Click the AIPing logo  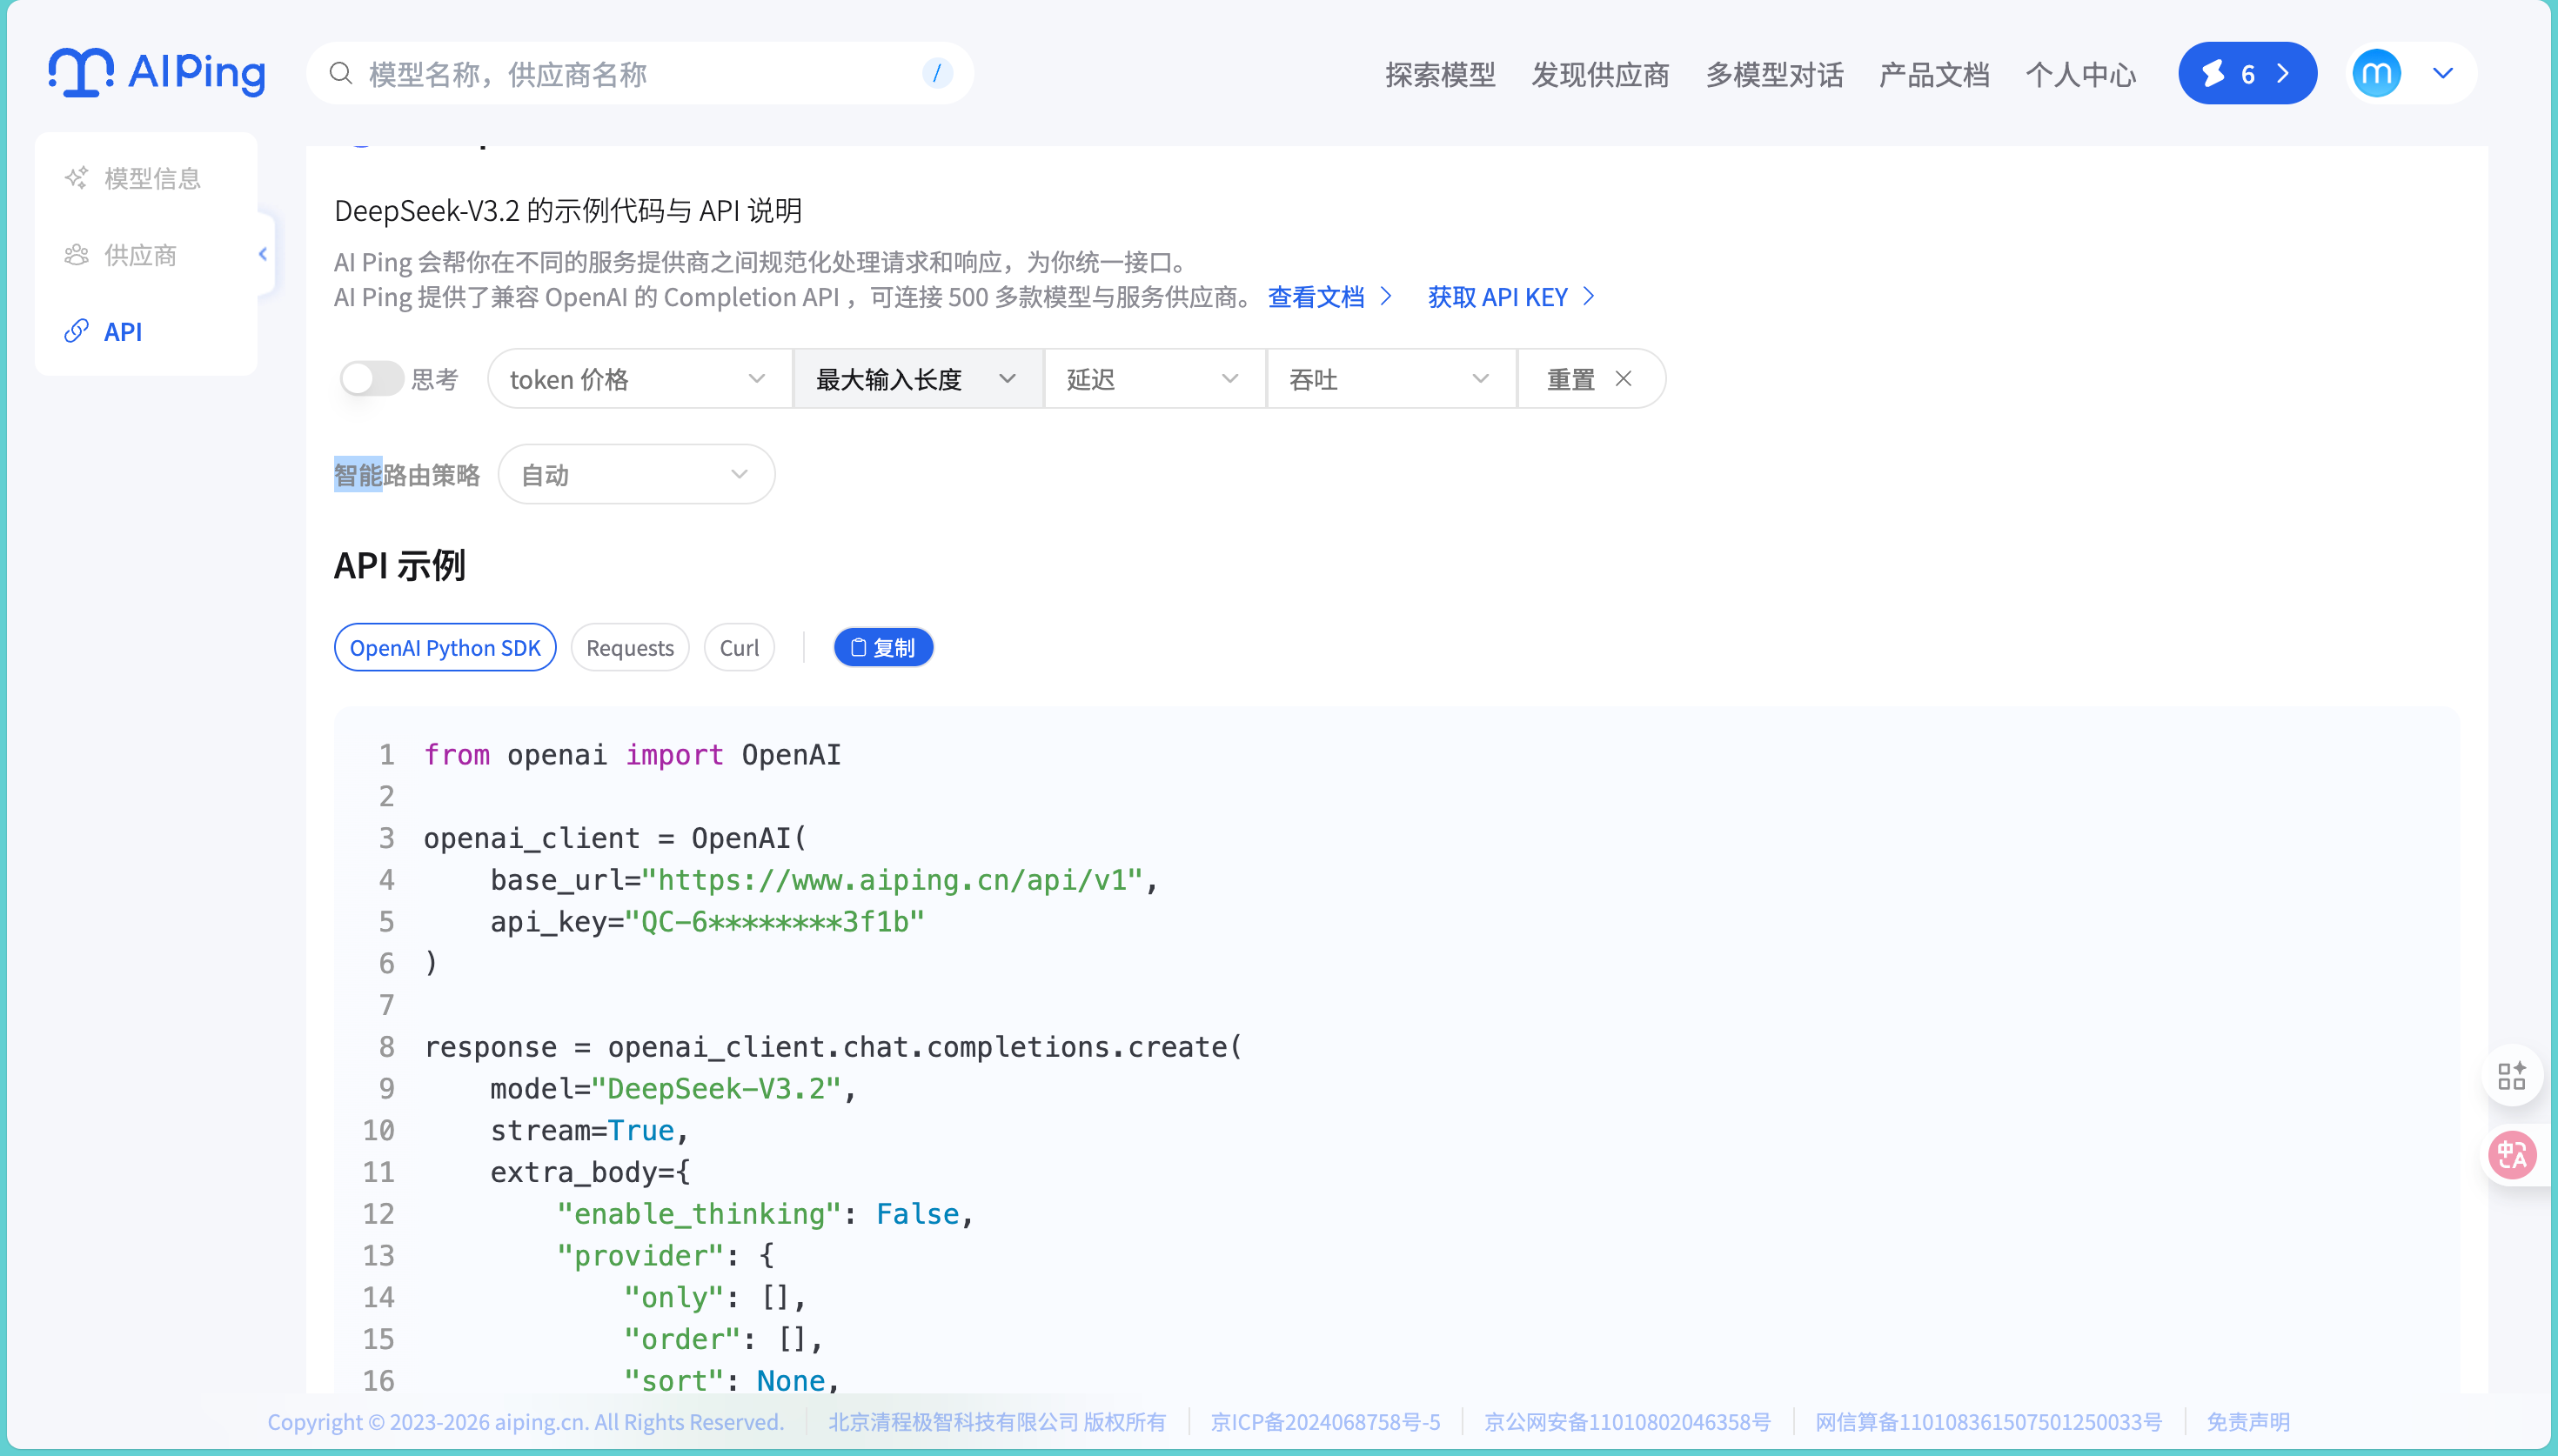157,72
